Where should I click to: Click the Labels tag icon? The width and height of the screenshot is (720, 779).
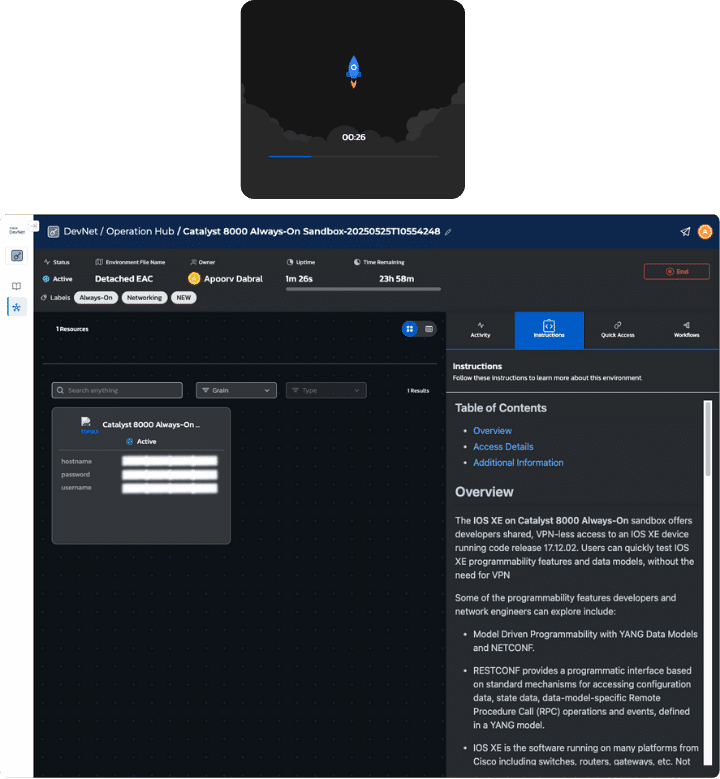coord(44,298)
